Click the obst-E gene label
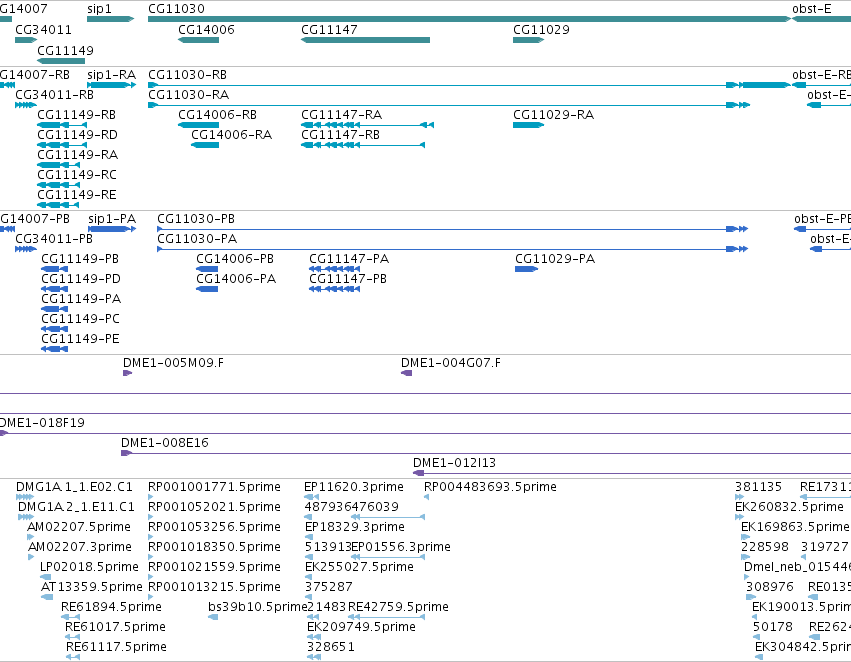 point(811,9)
